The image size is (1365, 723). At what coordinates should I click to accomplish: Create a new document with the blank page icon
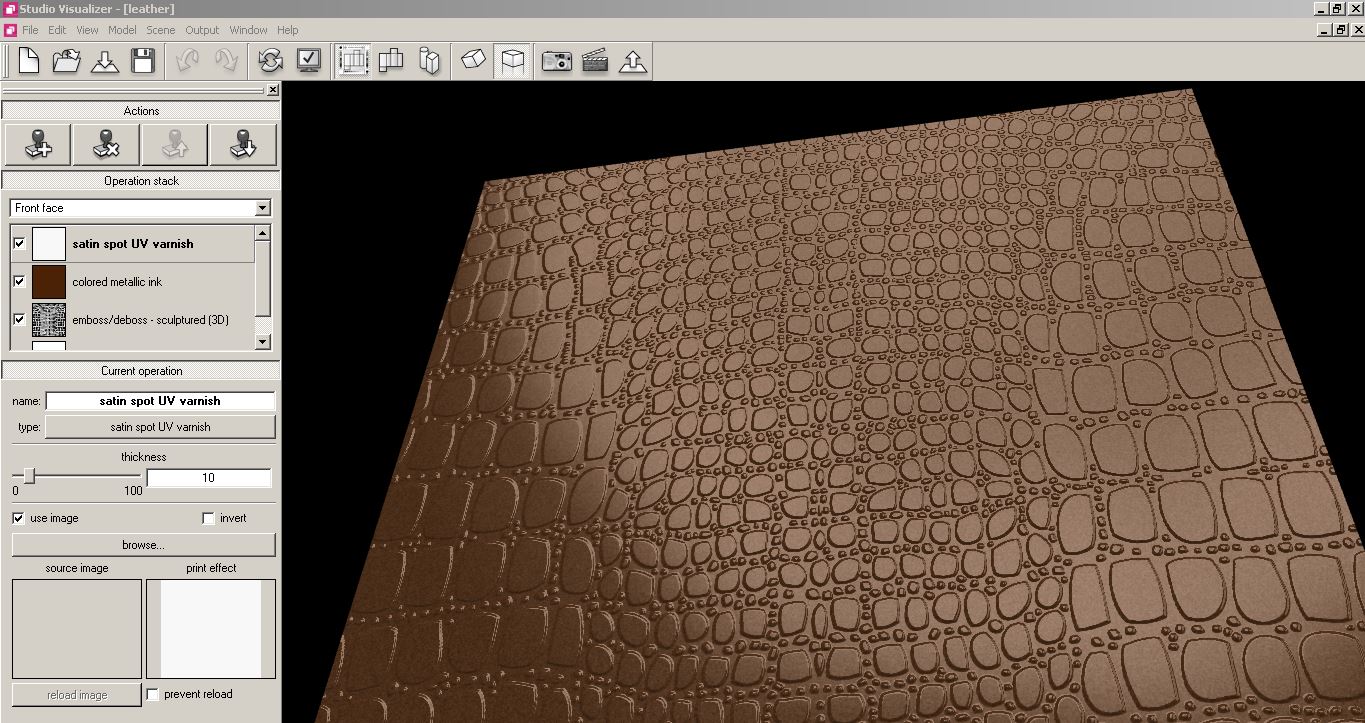click(x=29, y=61)
